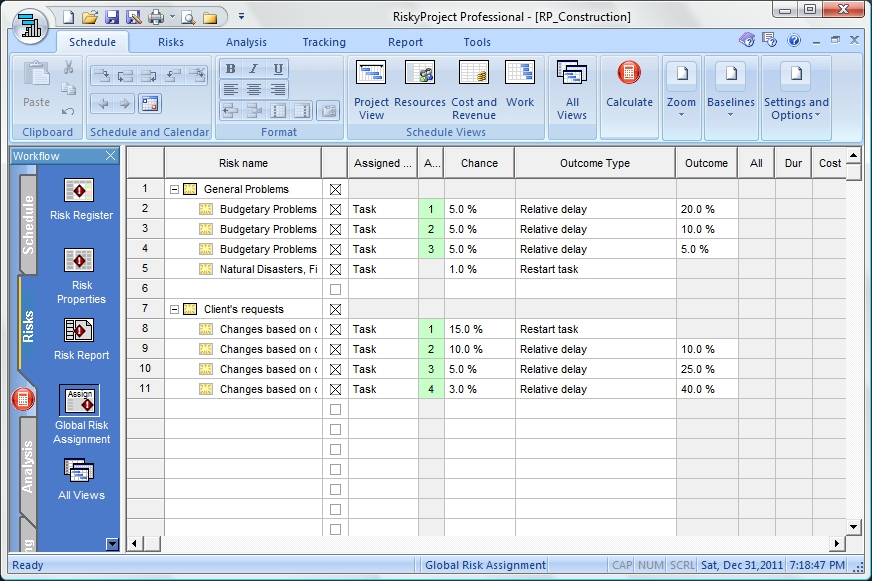Align text right

click(x=278, y=89)
